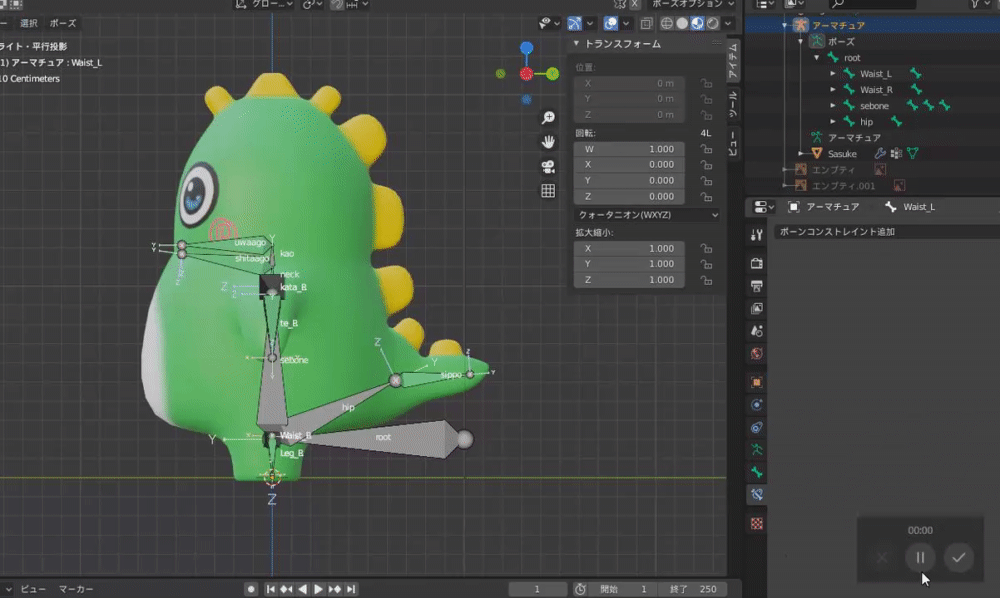Toggle the lock for location X
Screen dimensions: 1000x598
(706, 84)
